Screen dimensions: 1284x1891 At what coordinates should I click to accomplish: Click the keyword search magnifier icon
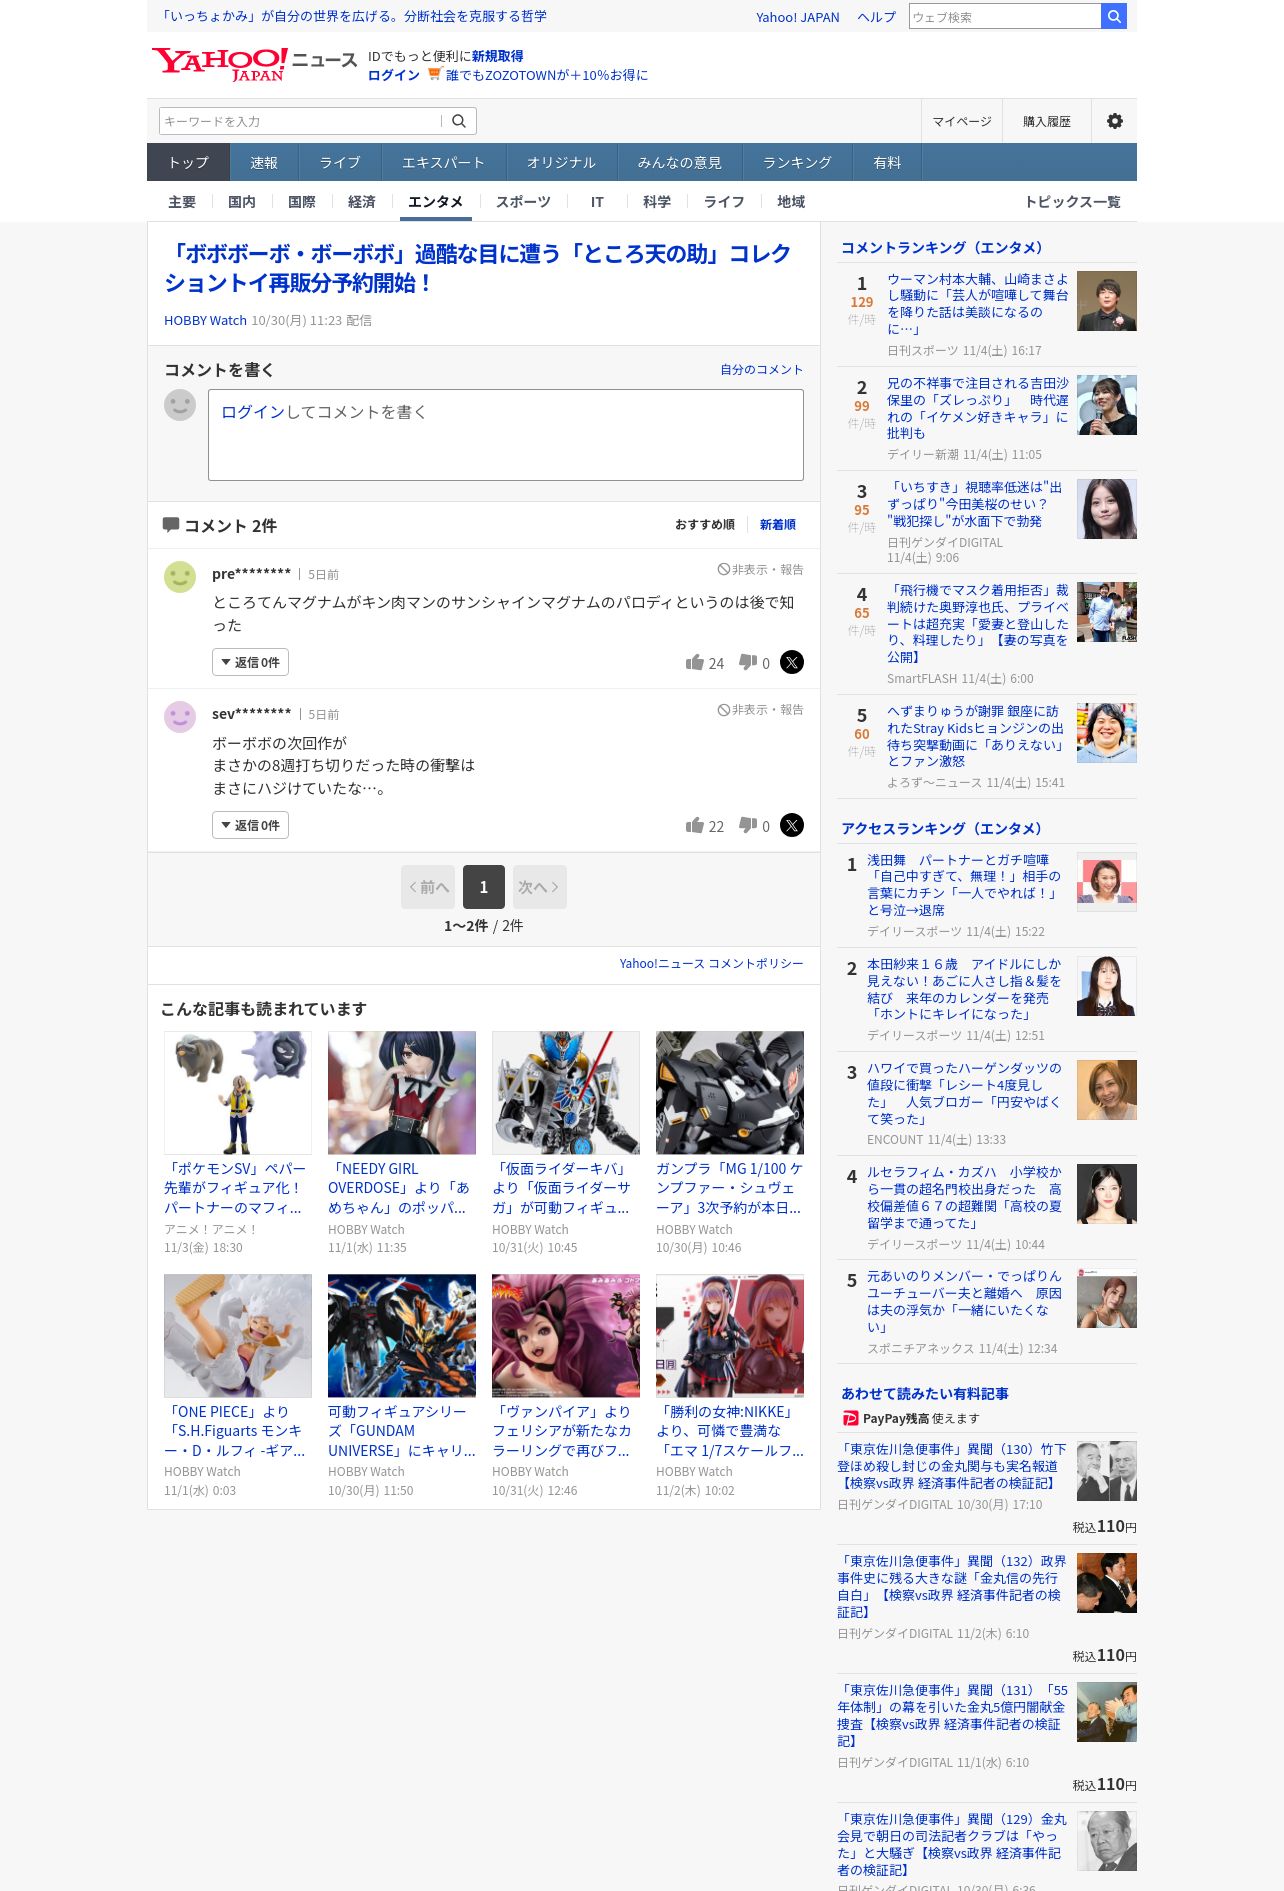459,121
